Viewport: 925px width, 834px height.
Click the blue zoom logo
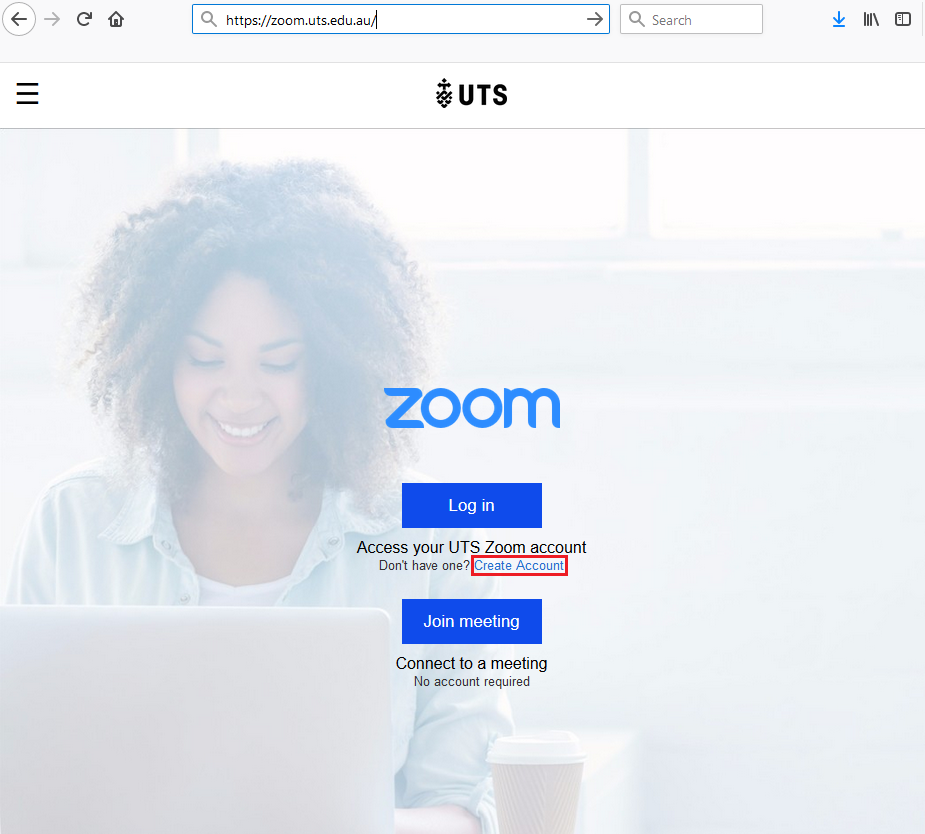click(472, 408)
